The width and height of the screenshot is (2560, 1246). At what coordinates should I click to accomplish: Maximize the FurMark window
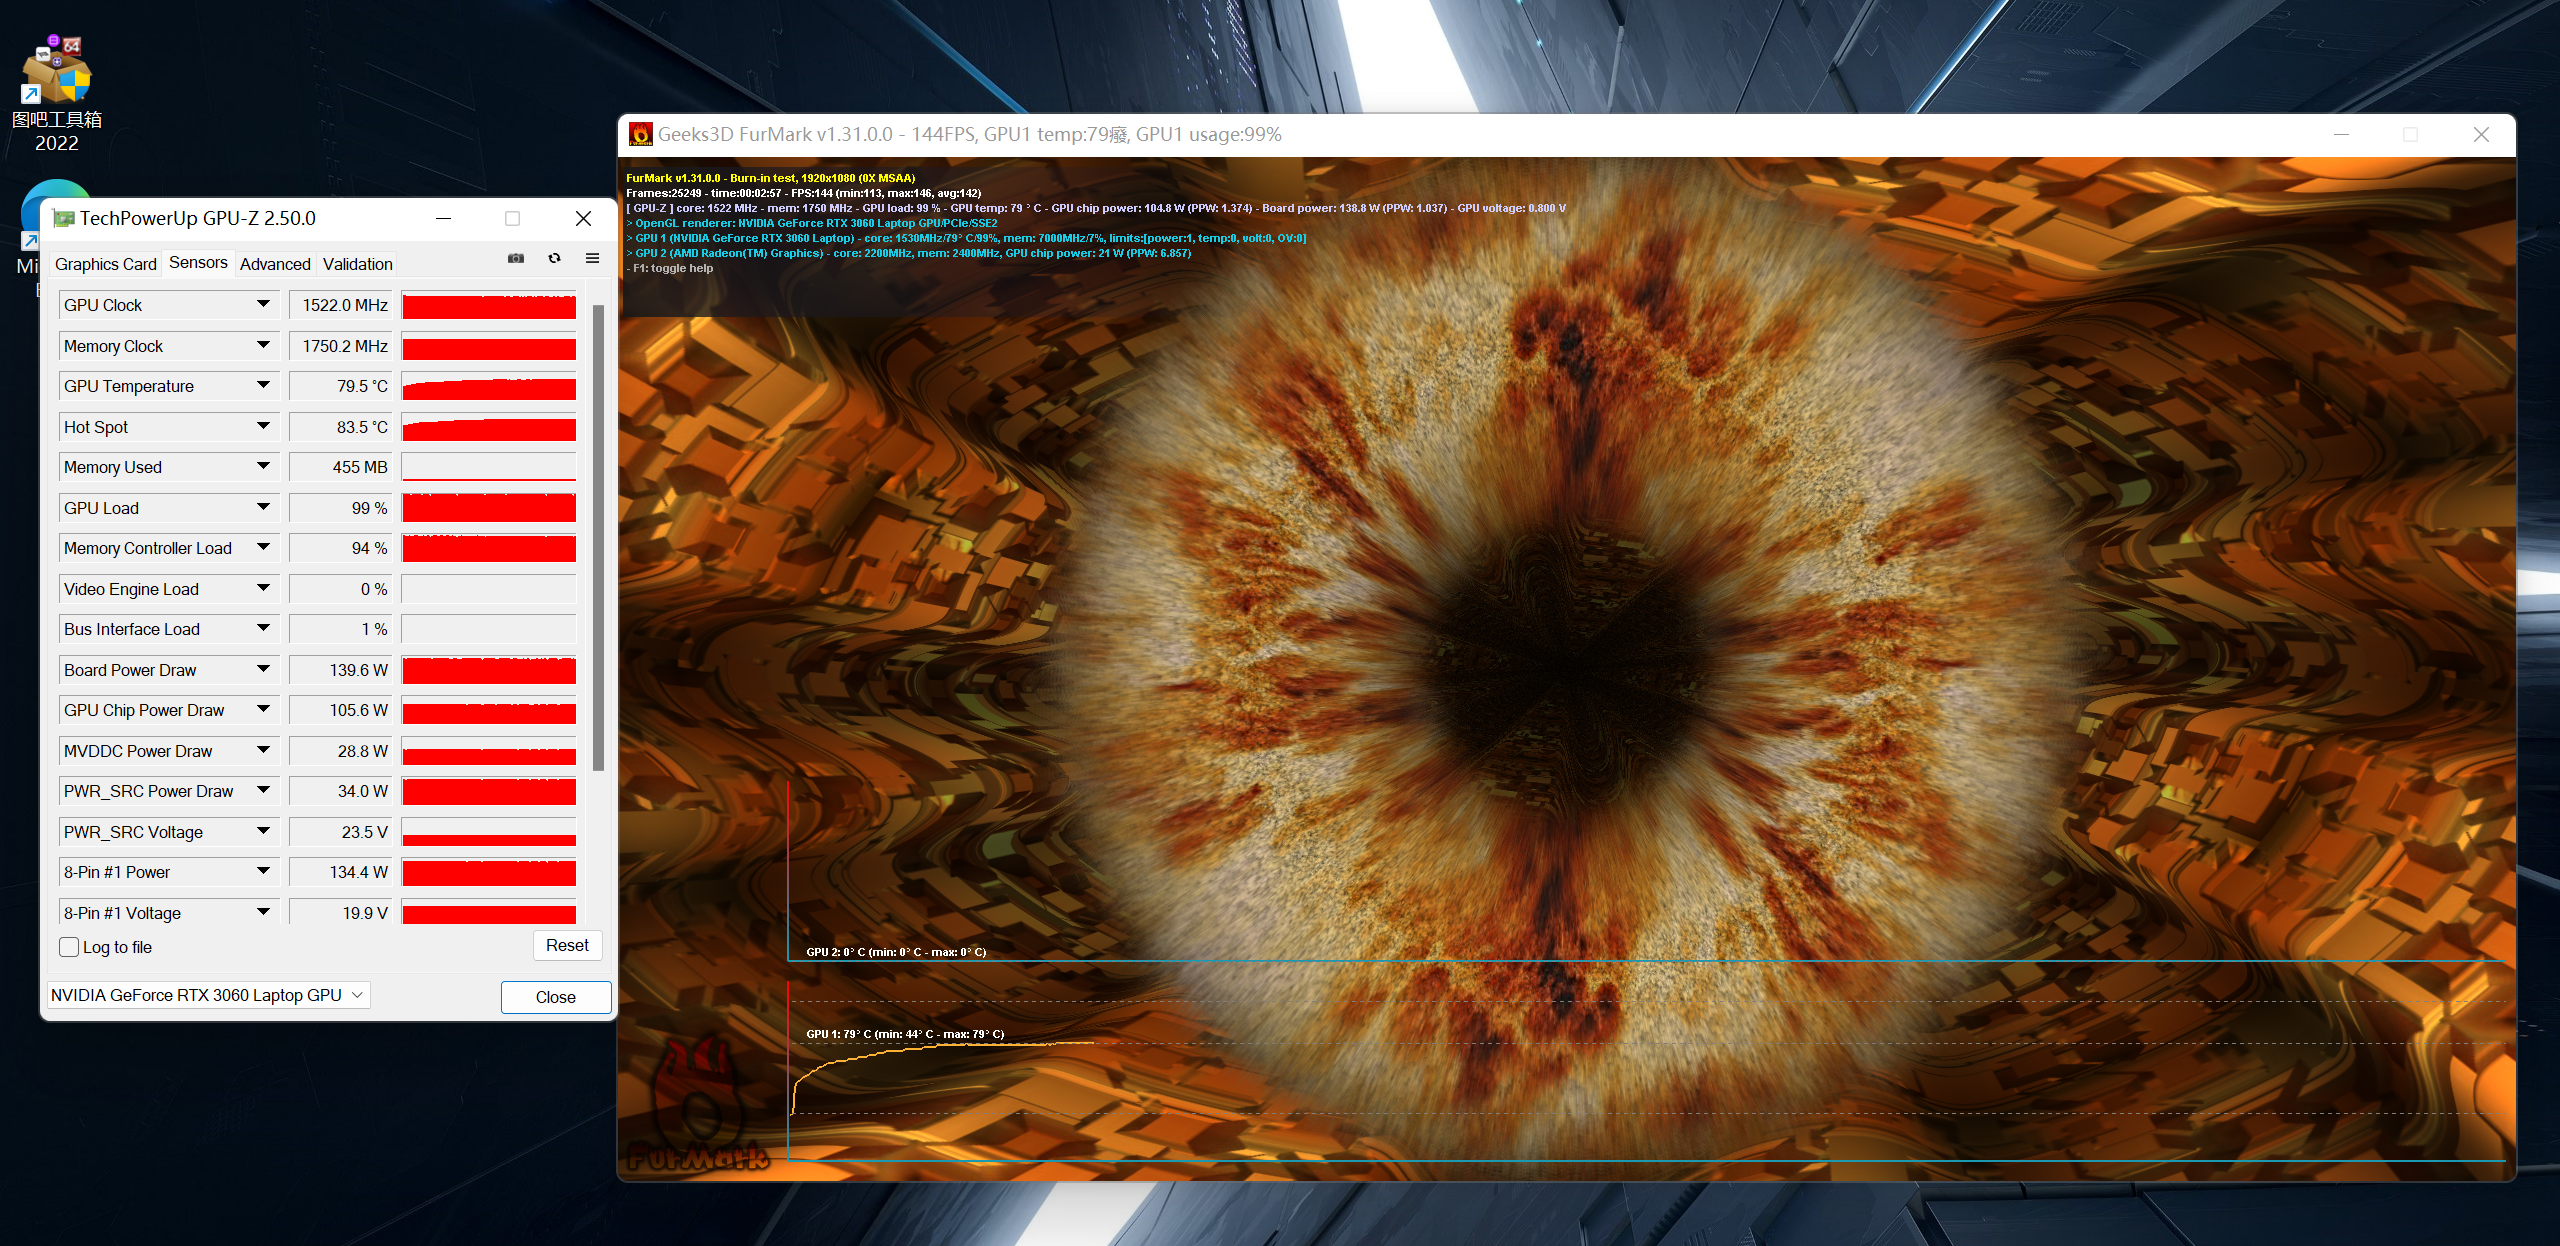click(x=2411, y=134)
